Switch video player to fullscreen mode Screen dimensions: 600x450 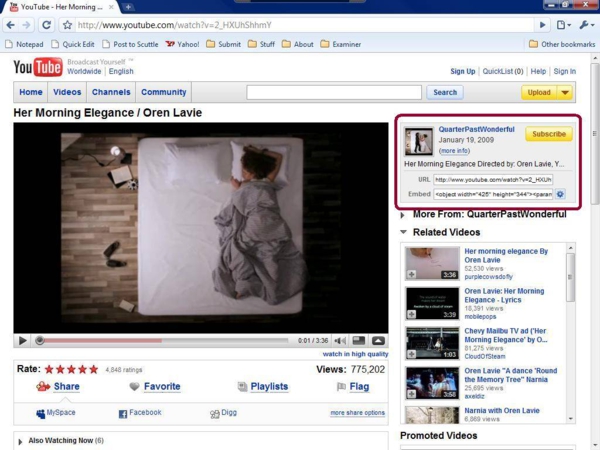378,341
